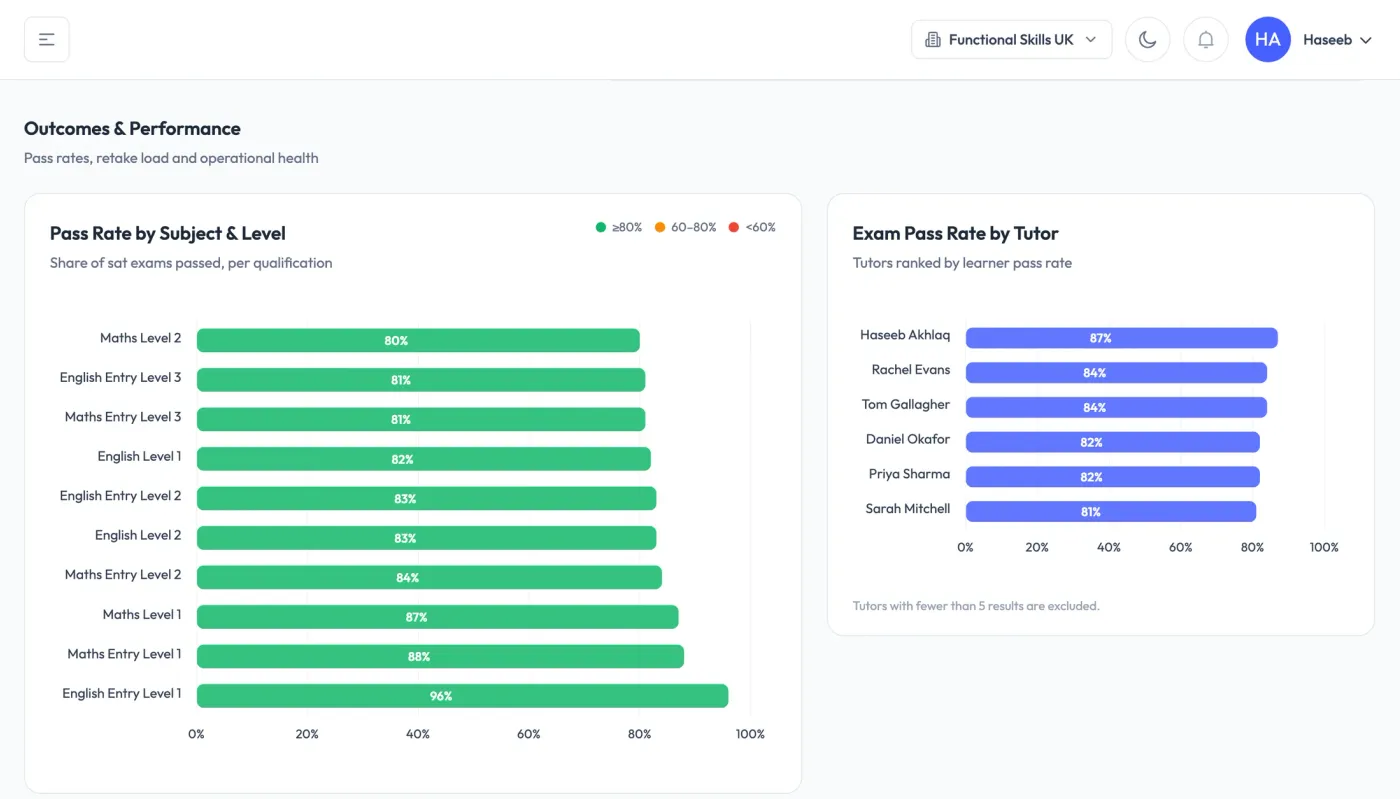Click 'Exam Pass Rate by Tutor' title
Screen dimensions: 1400x799
click(955, 233)
